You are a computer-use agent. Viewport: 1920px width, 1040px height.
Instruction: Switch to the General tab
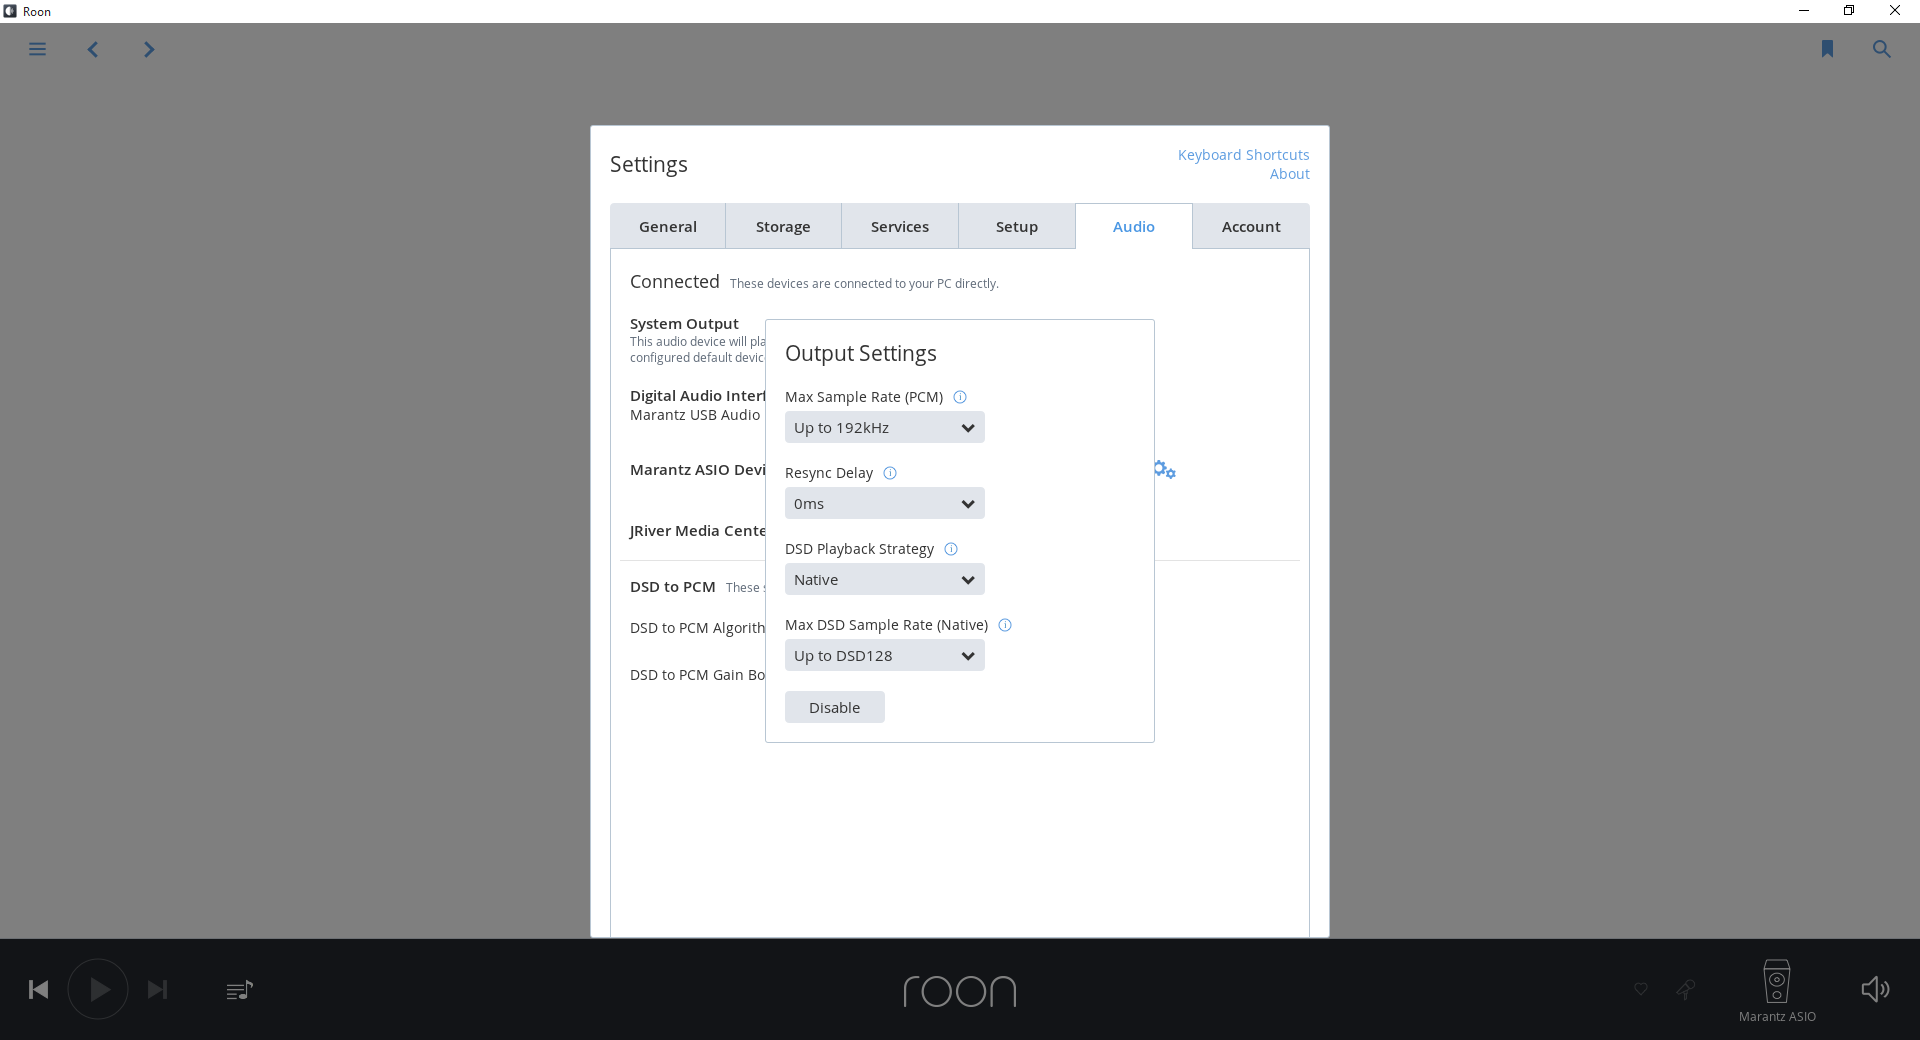pos(668,227)
